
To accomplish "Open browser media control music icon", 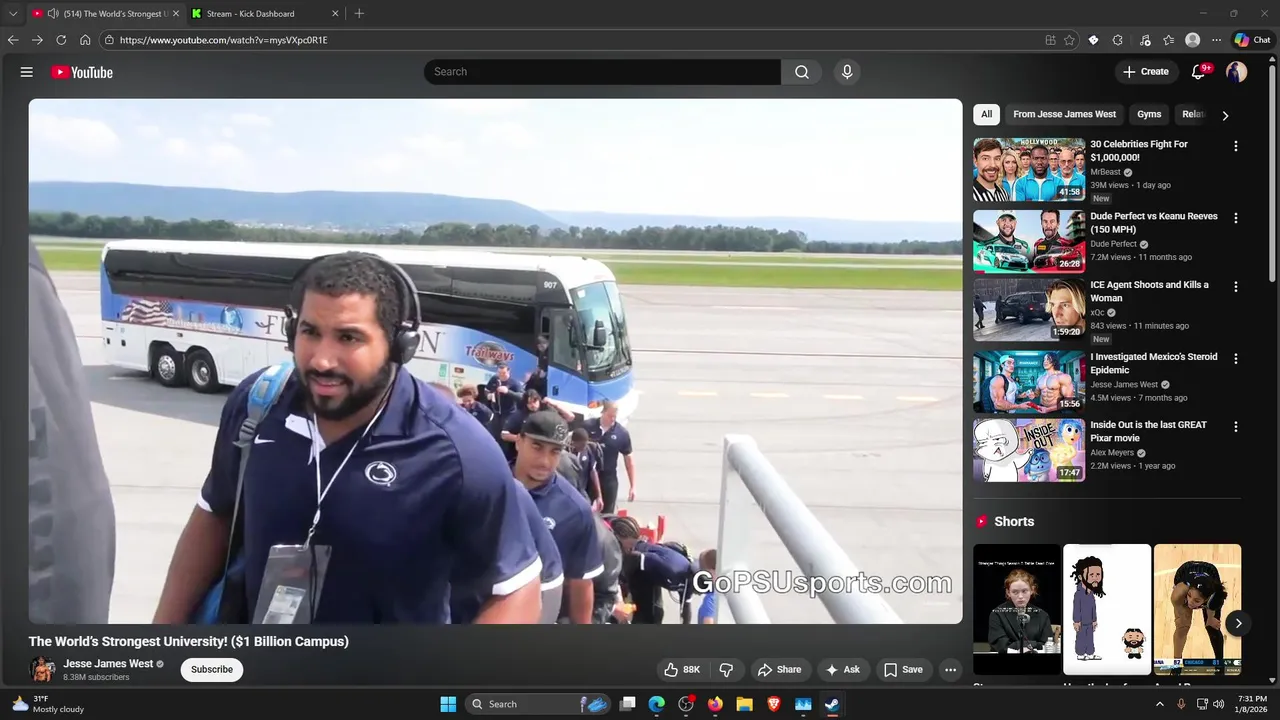I will coord(1145,40).
